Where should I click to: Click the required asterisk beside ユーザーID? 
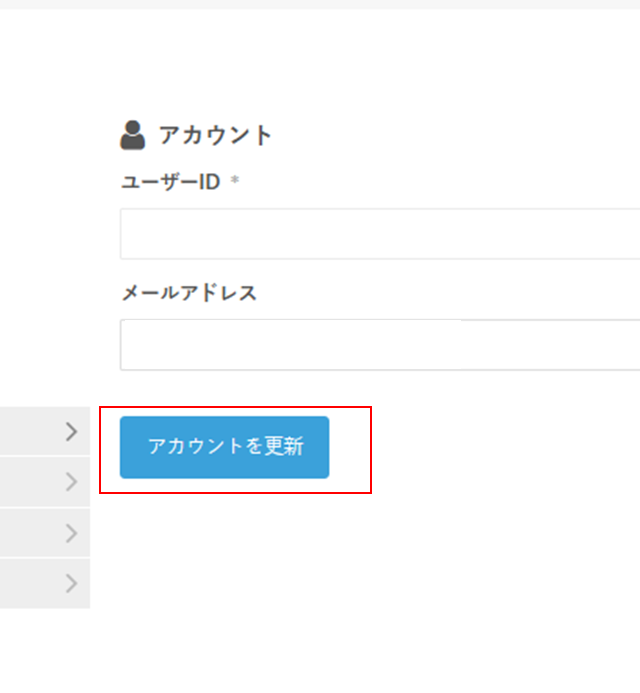click(235, 182)
